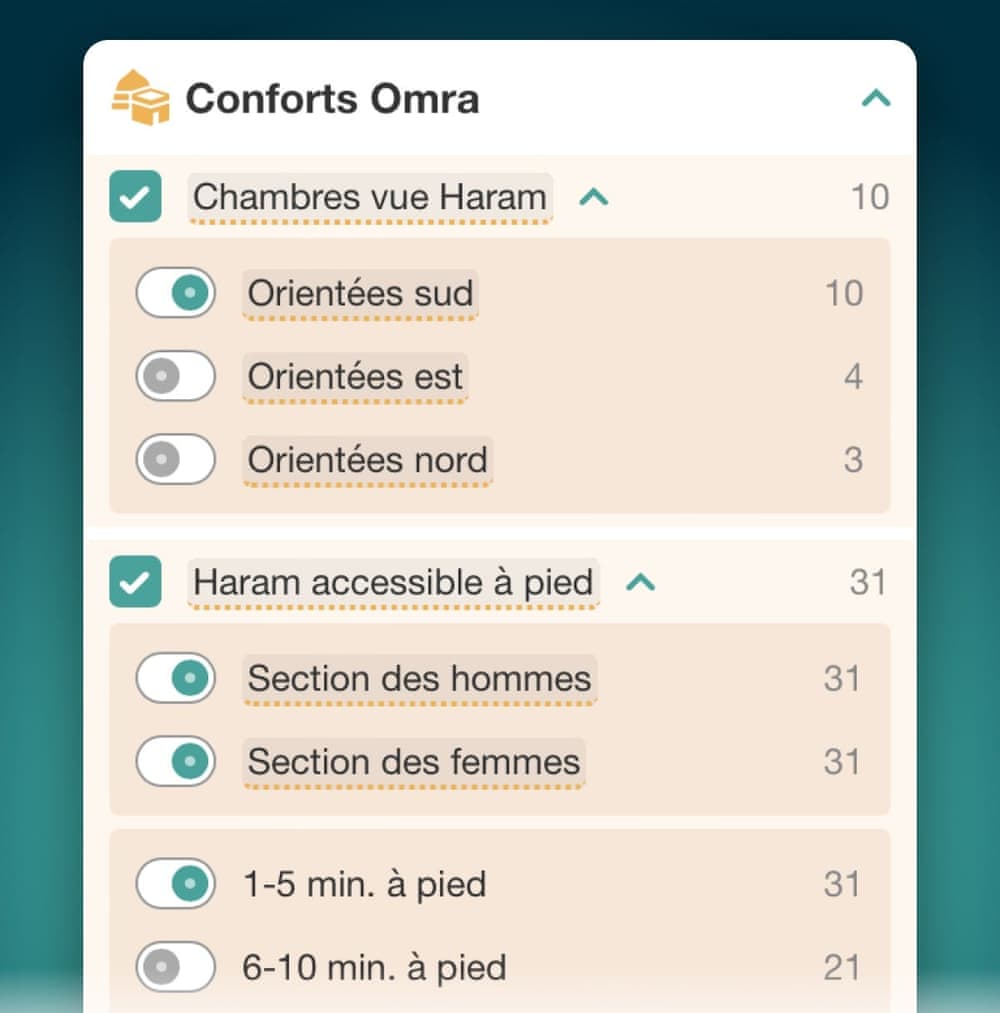Uncheck the Haram accessible à pied filter

click(x=136, y=582)
